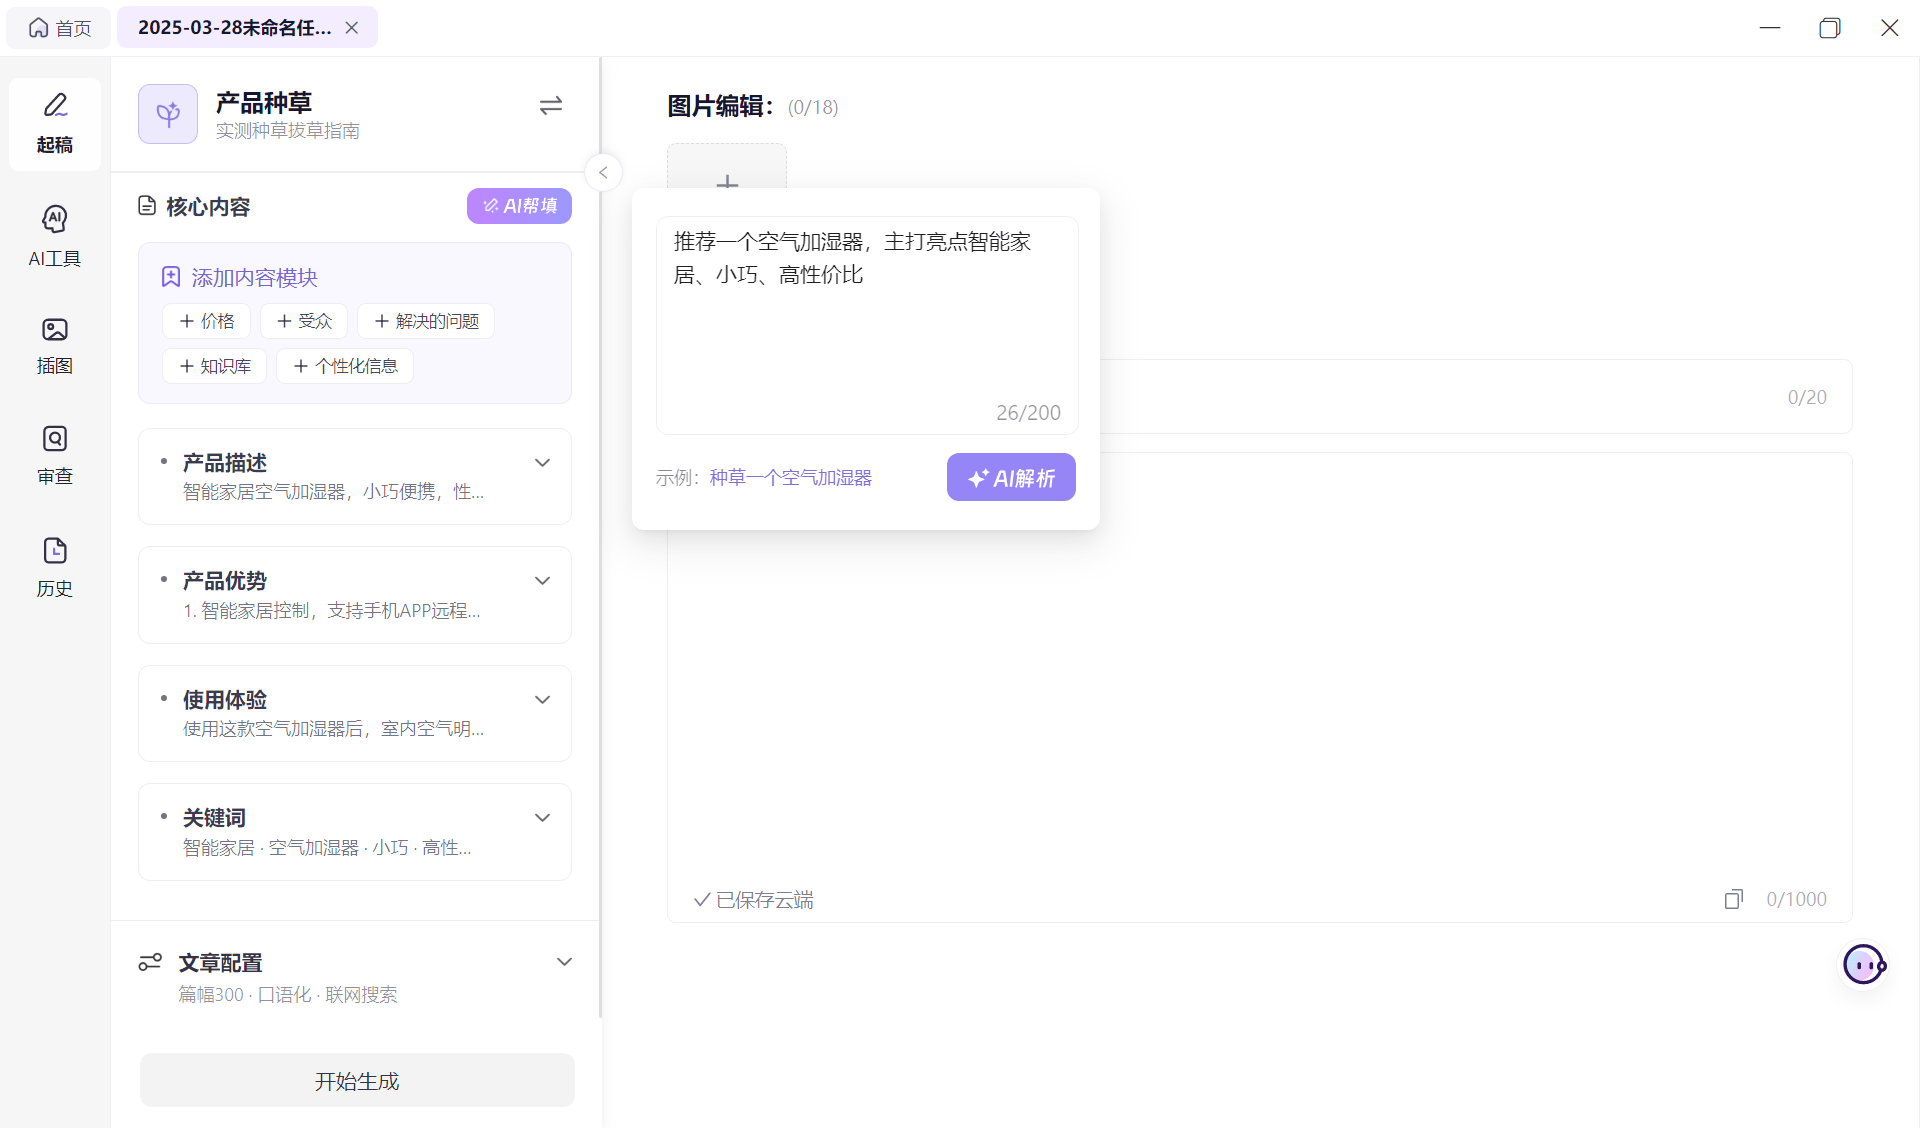Switch template via the swap arrows icon
The image size is (1920, 1128).
(551, 105)
